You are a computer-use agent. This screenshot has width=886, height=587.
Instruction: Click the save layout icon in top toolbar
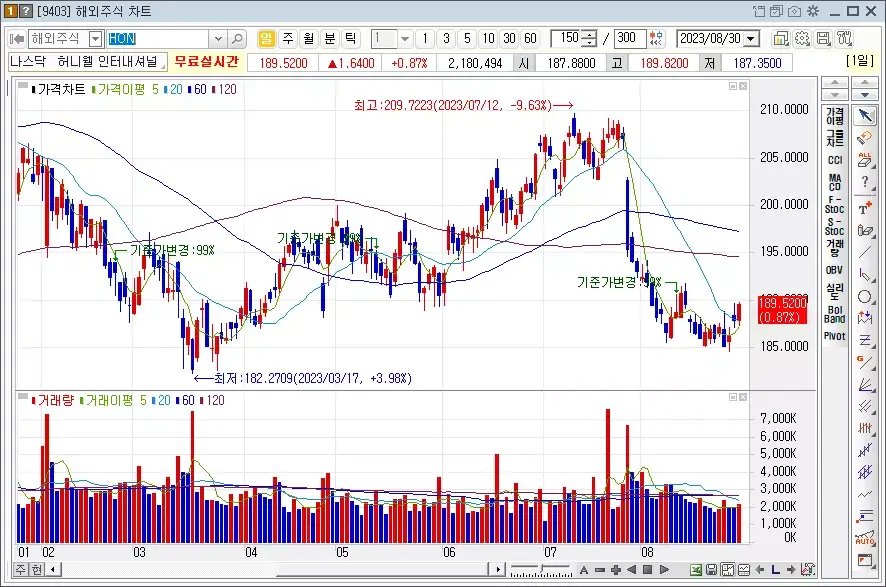pos(823,38)
